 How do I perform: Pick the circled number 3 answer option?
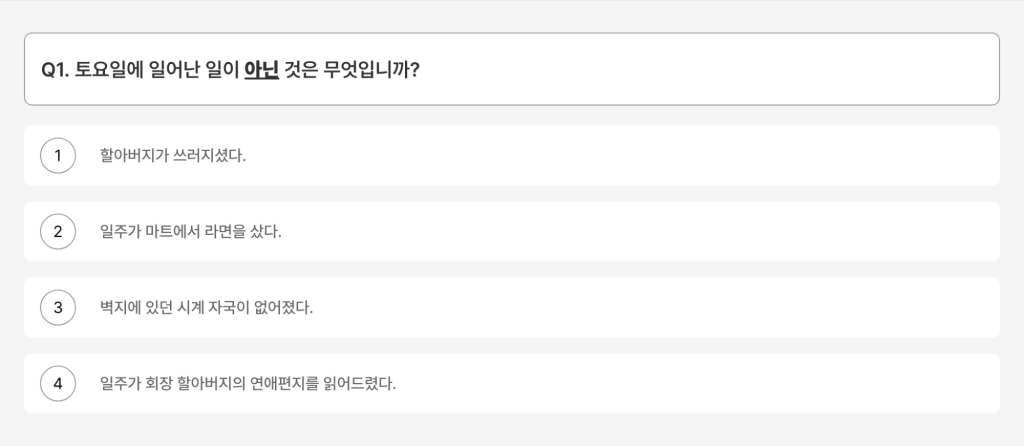click(x=58, y=307)
